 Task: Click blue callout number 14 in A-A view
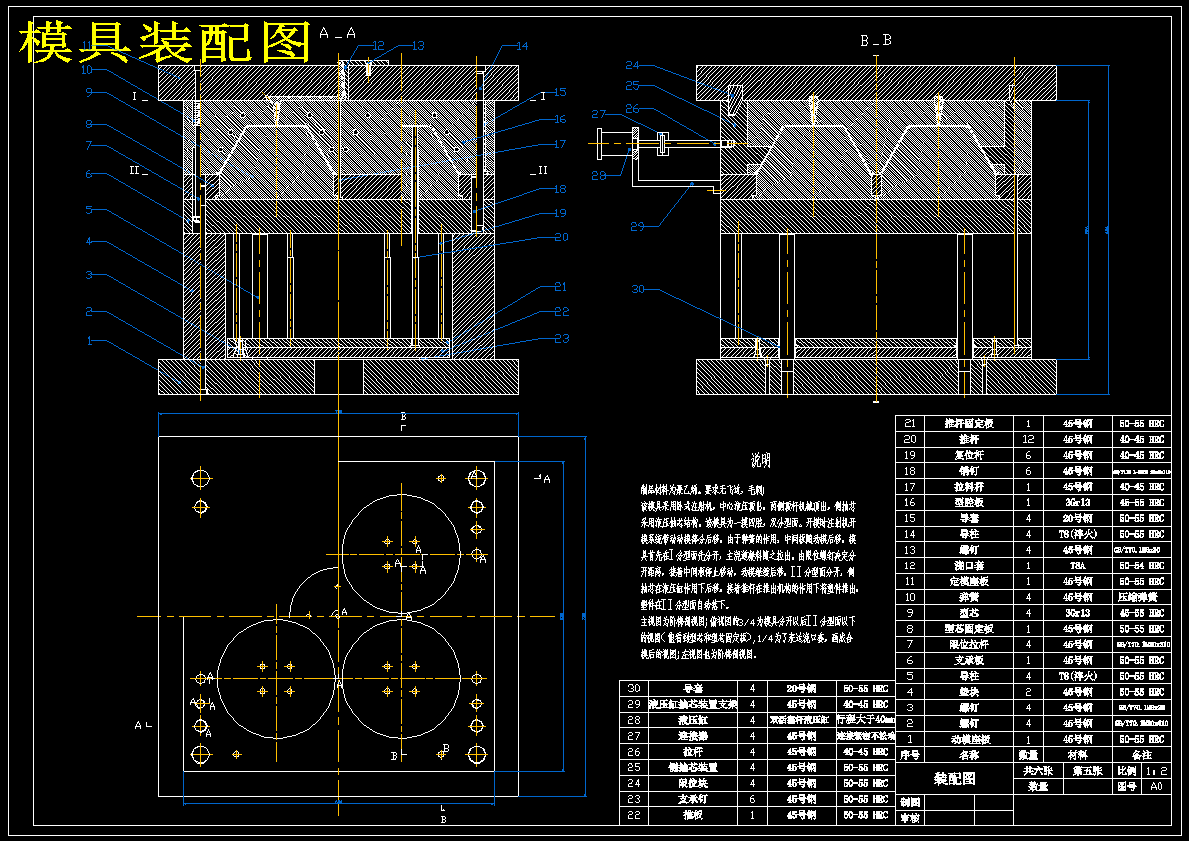click(x=522, y=46)
